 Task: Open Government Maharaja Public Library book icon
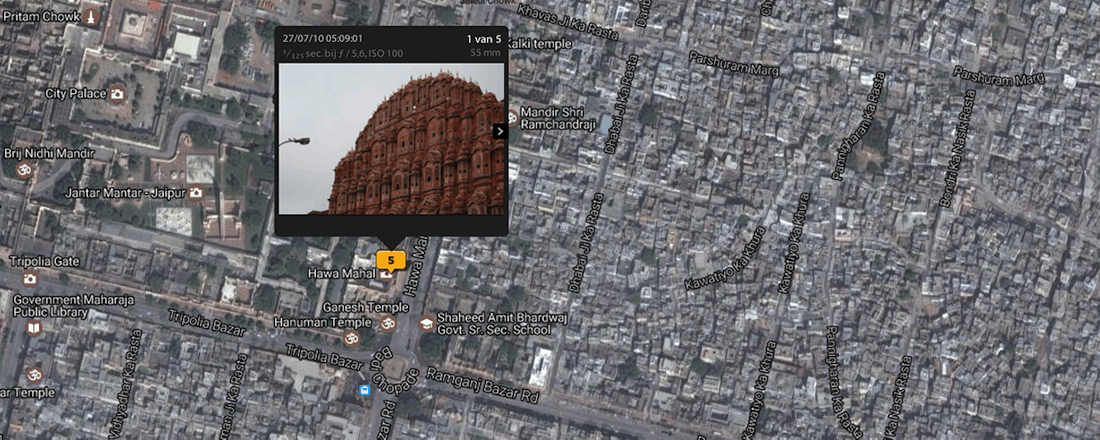[x=34, y=327]
